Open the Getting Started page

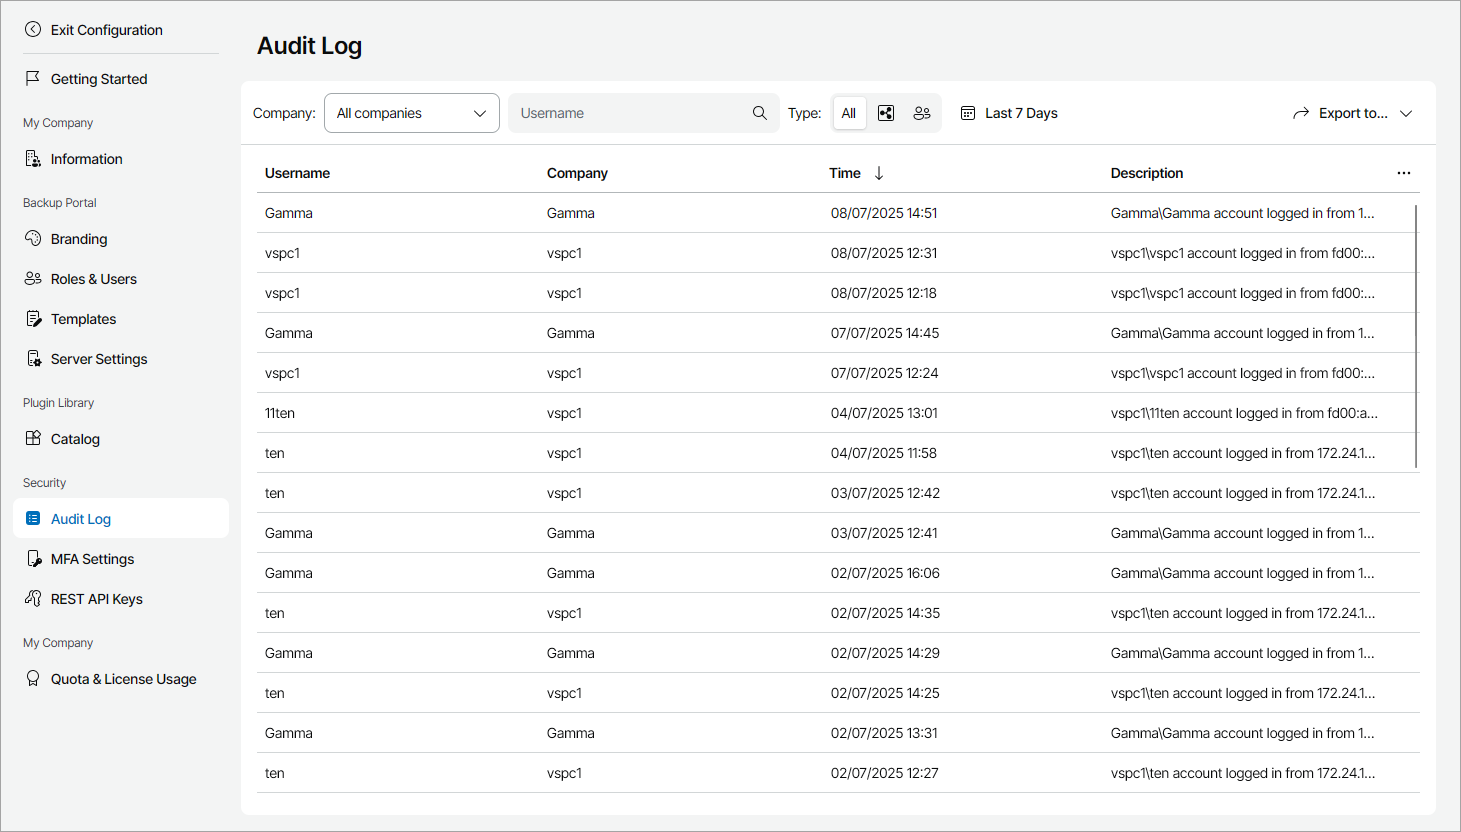(x=98, y=78)
